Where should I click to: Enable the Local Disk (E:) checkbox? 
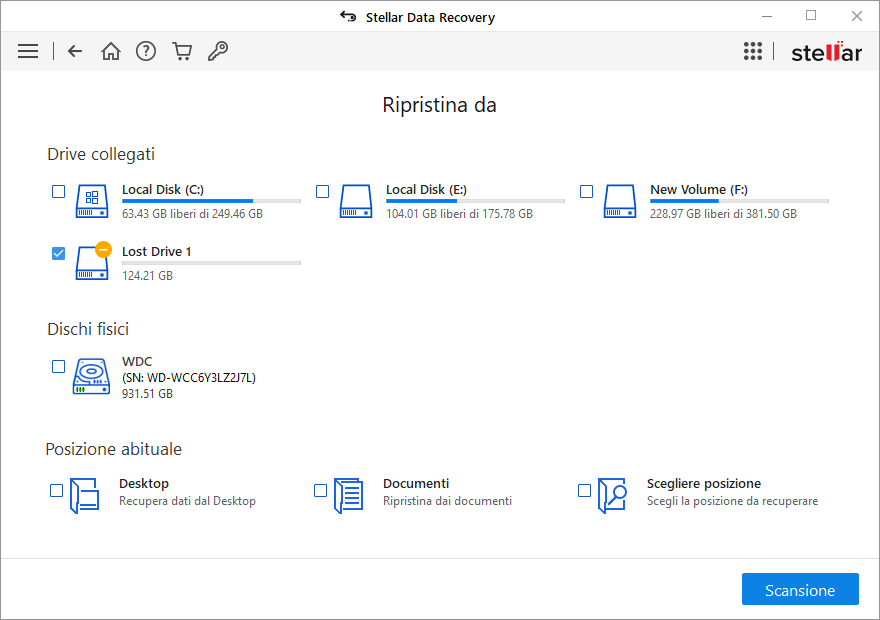pyautogui.click(x=322, y=191)
